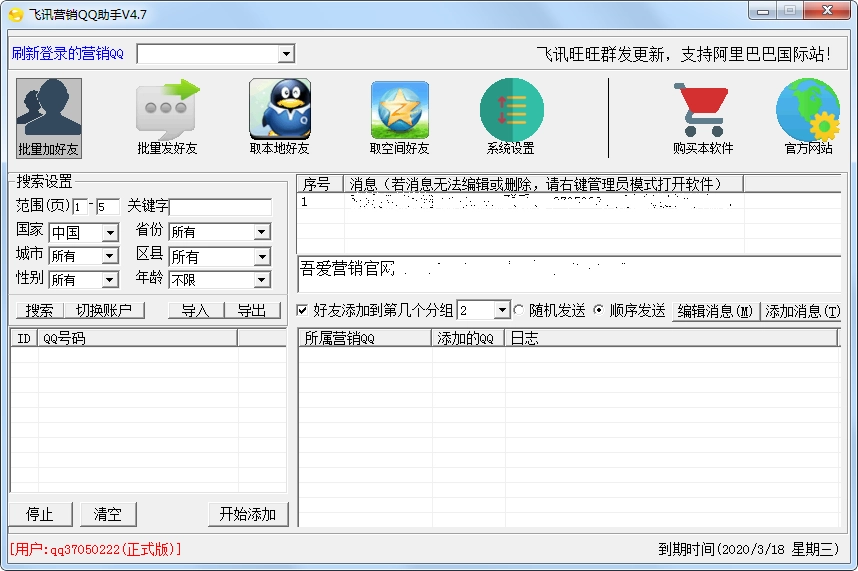This screenshot has height=571, width=858.
Task: Close the 飞讯营销QQ助手 window
Action: click(x=827, y=11)
